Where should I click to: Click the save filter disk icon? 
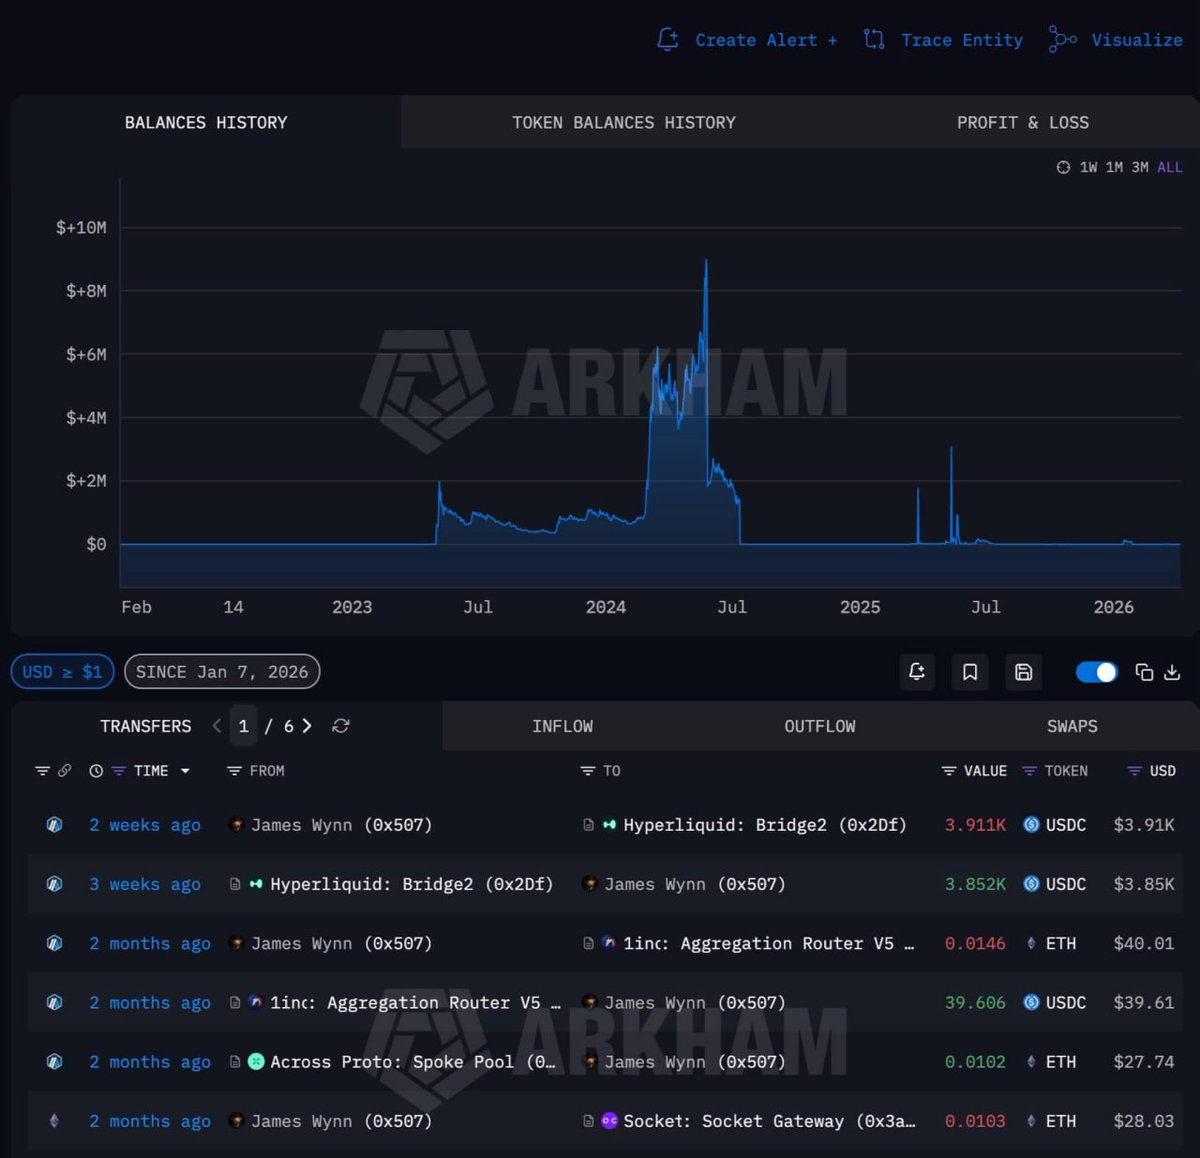[x=1023, y=672]
